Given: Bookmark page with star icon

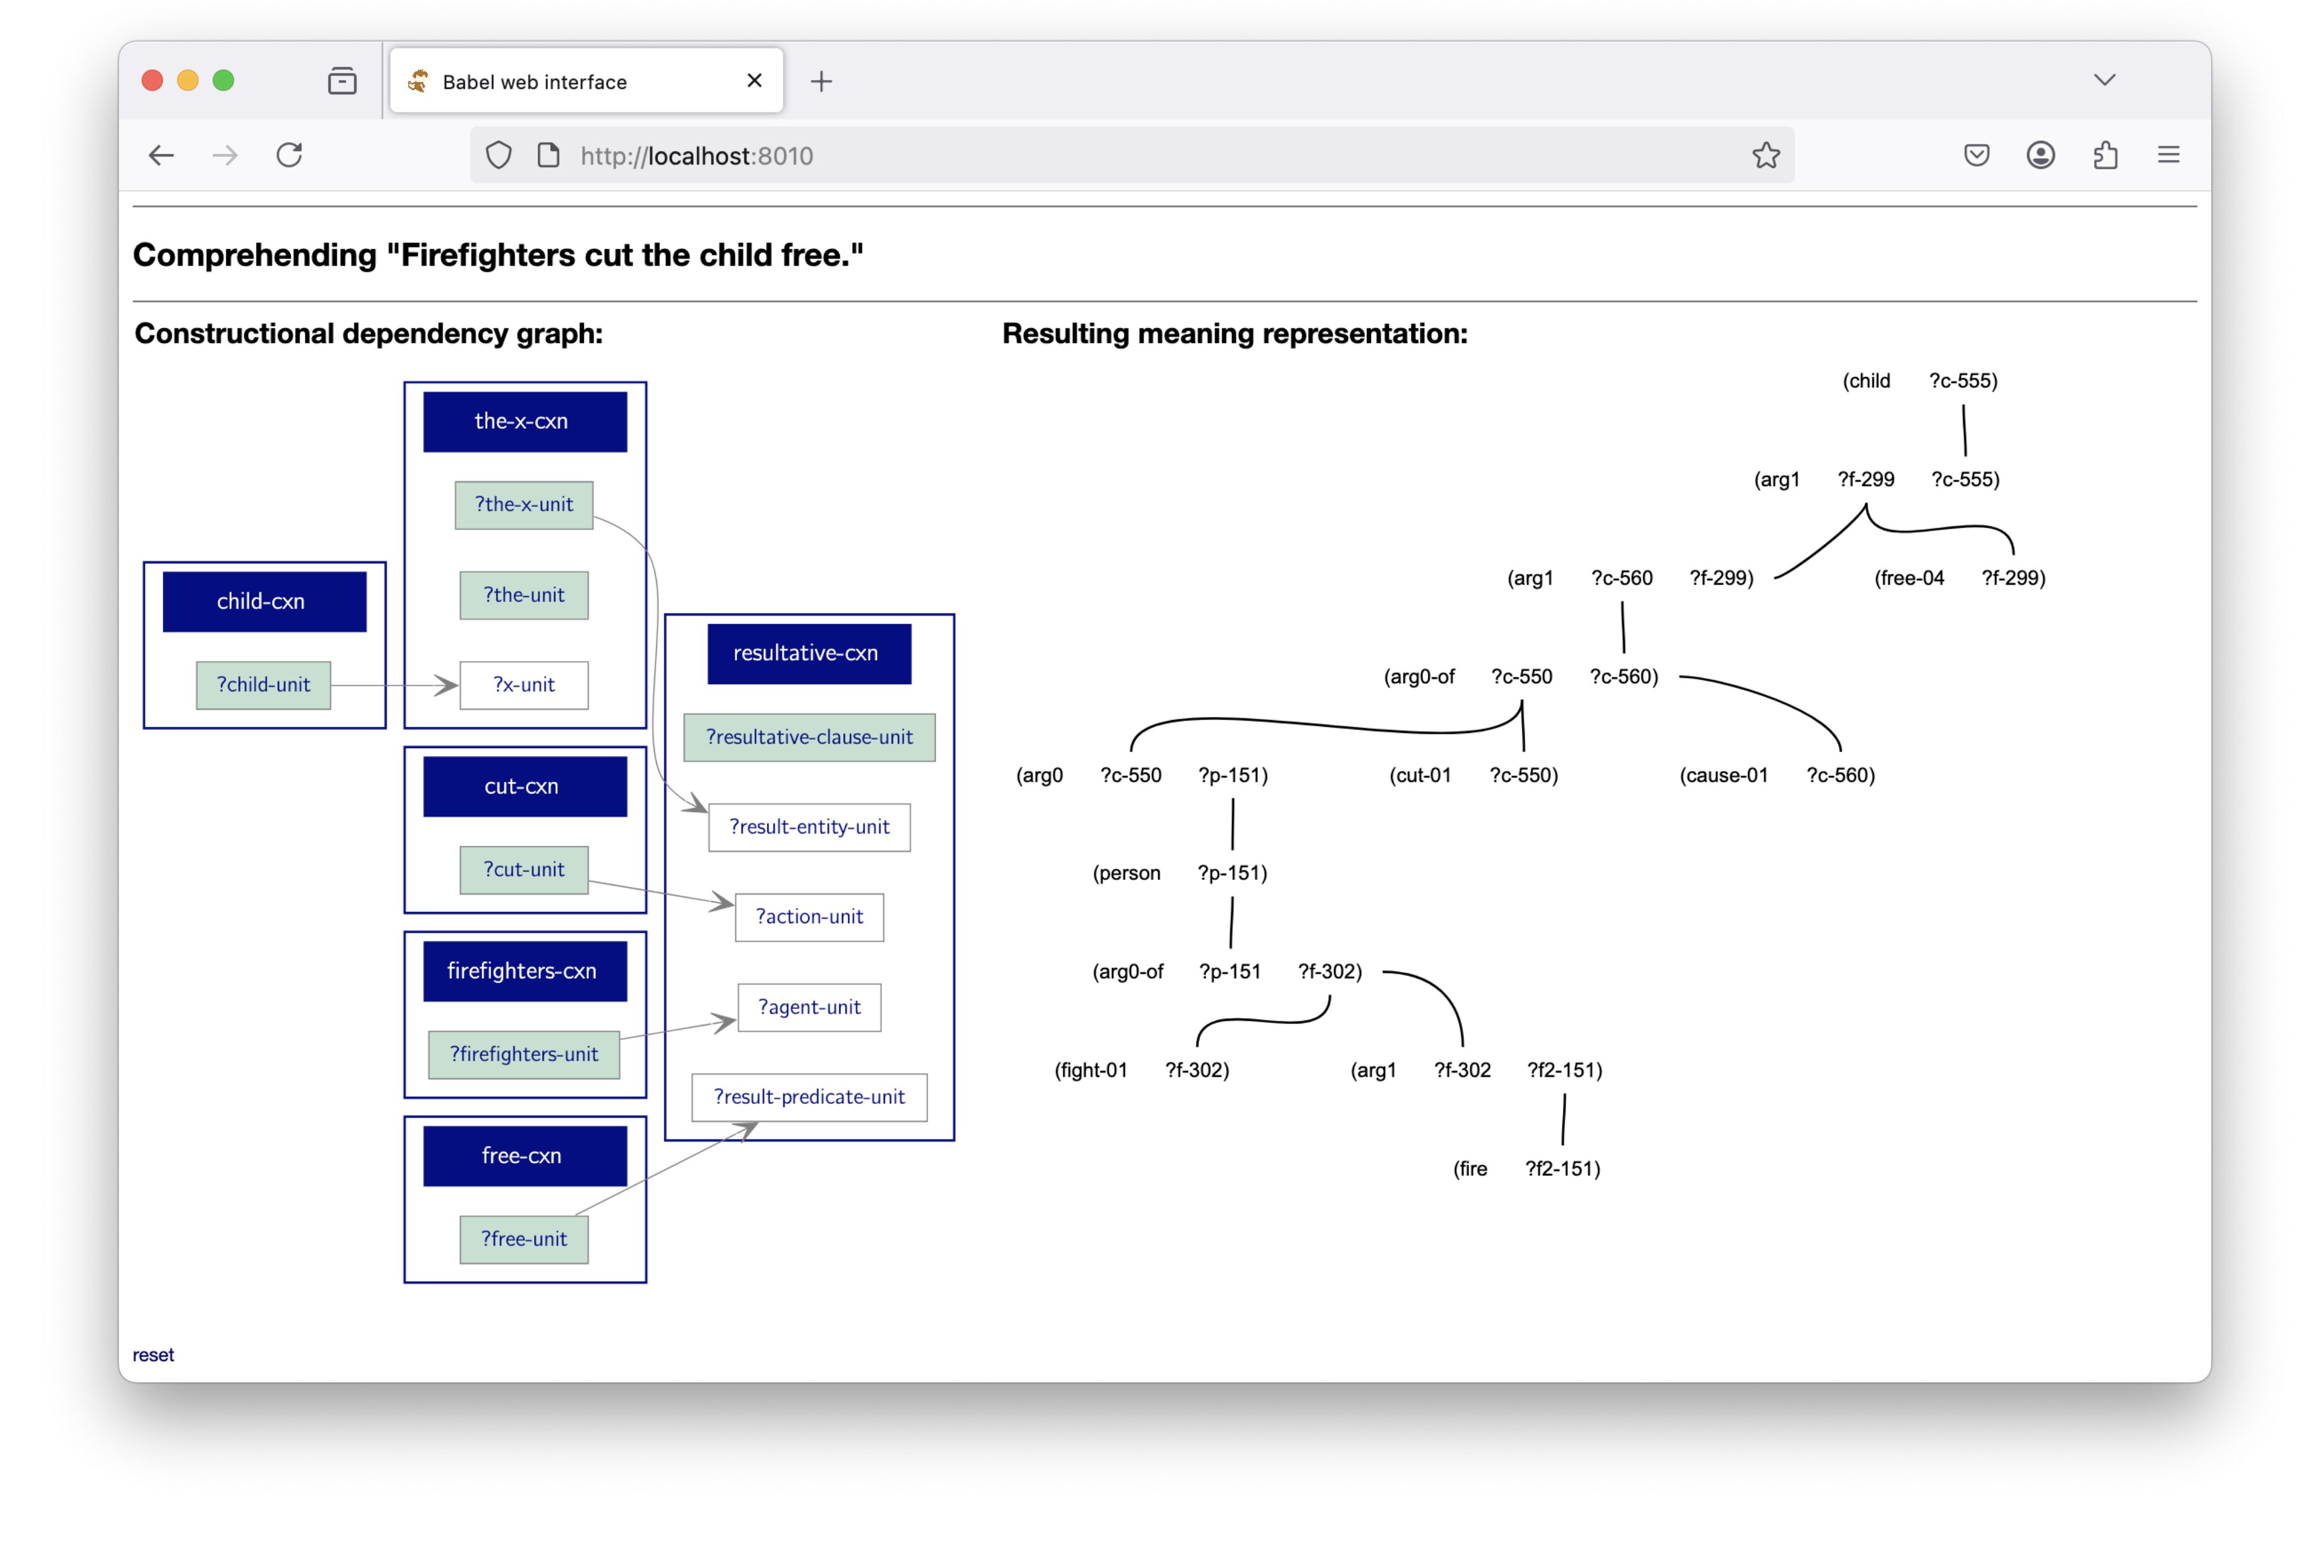Looking at the screenshot, I should pos(1765,155).
